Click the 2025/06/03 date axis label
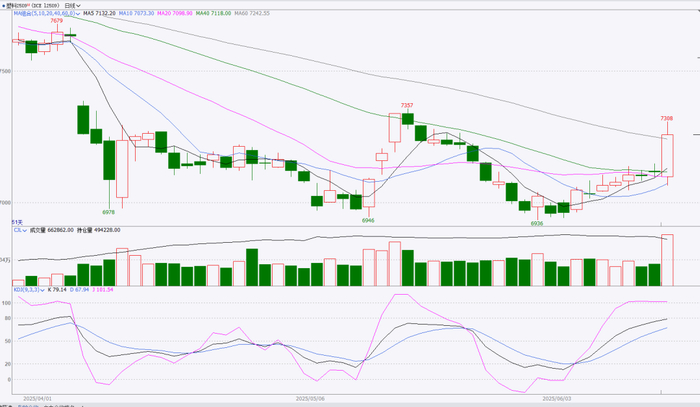Screen dimensions: 700x407 coord(556,398)
